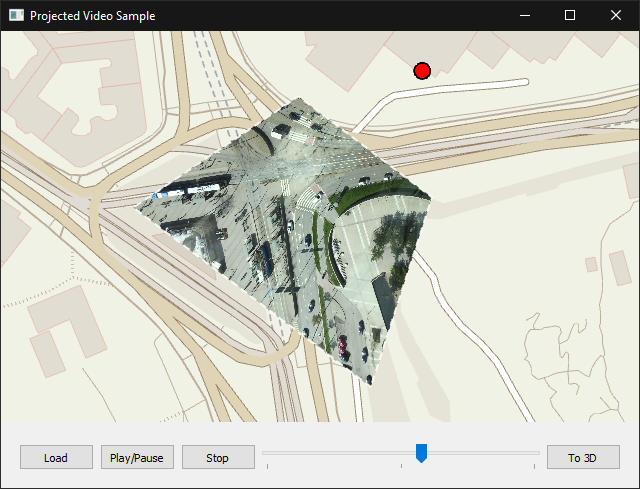The height and width of the screenshot is (489, 640).
Task: Toggle playback with Play/Pause button
Action: coord(137,458)
